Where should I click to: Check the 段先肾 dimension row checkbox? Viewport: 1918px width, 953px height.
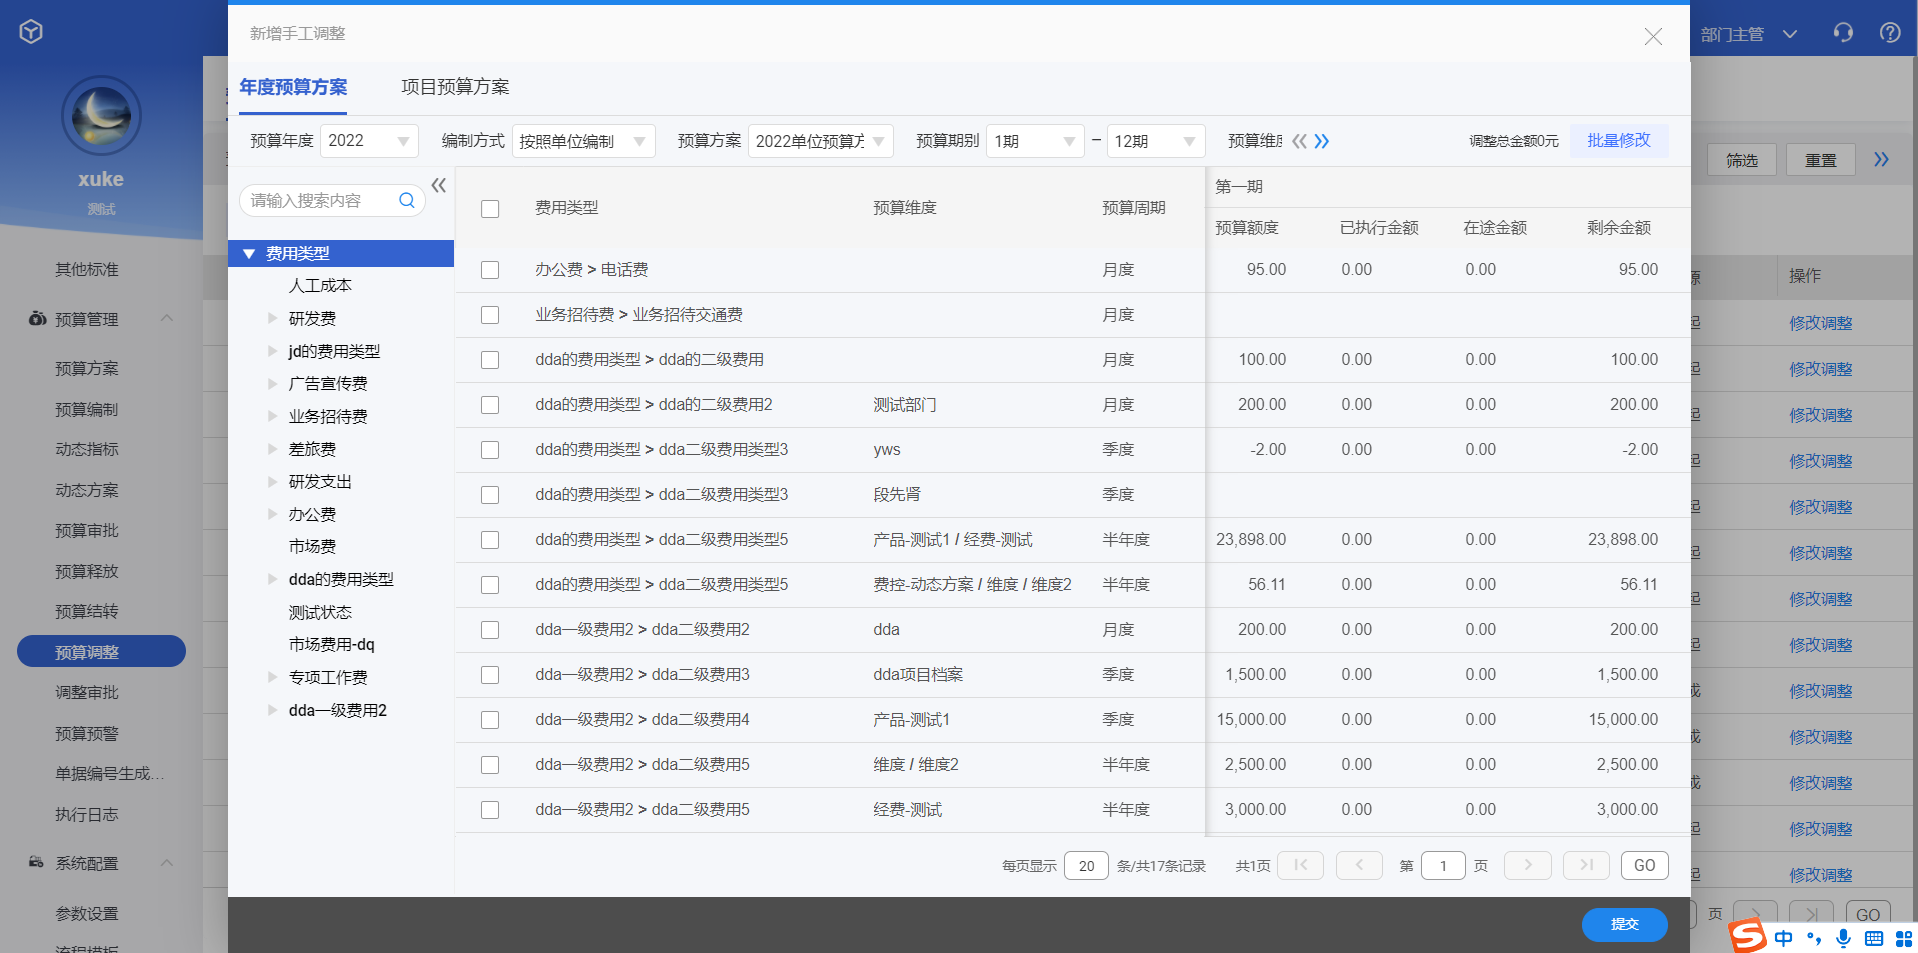pyautogui.click(x=490, y=495)
